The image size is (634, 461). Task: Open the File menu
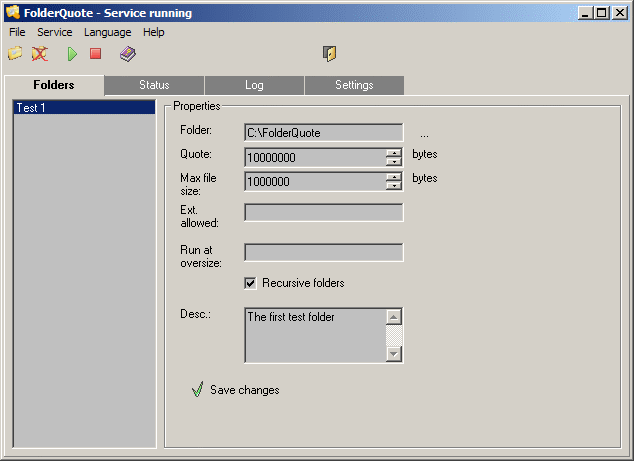pyautogui.click(x=17, y=32)
